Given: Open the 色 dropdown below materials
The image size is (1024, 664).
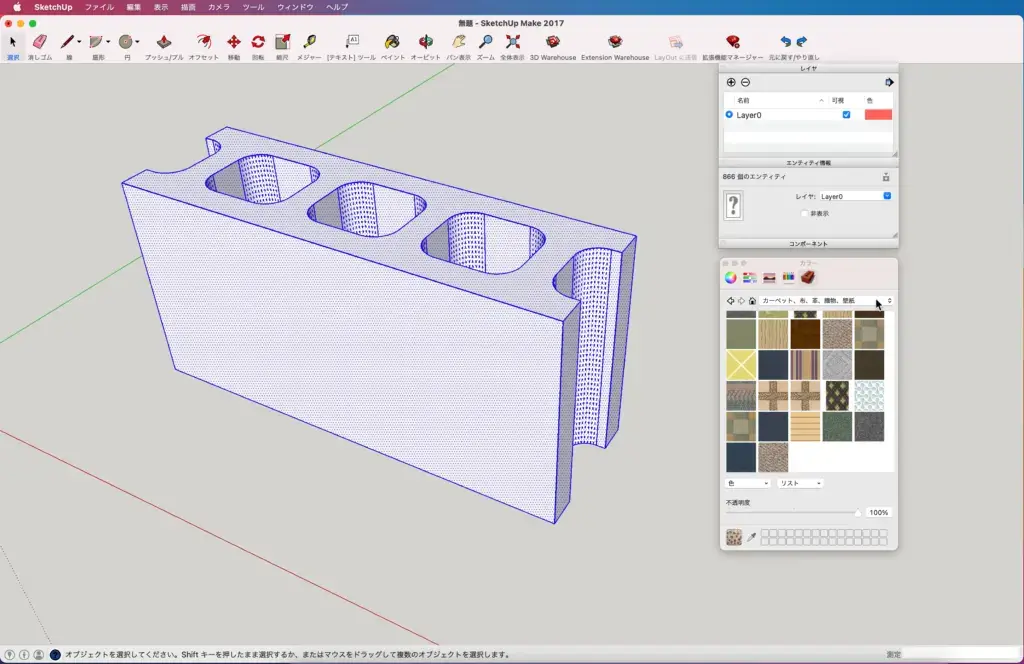Looking at the screenshot, I should coord(747,483).
